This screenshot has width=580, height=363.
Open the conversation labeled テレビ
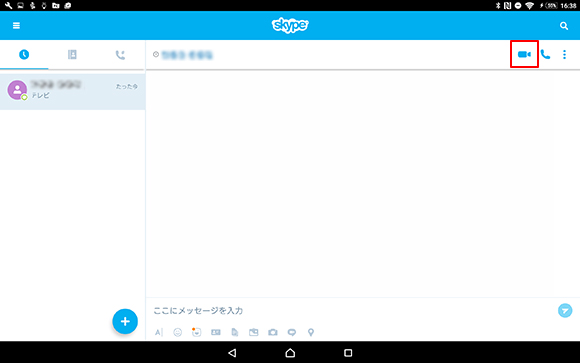(72, 91)
